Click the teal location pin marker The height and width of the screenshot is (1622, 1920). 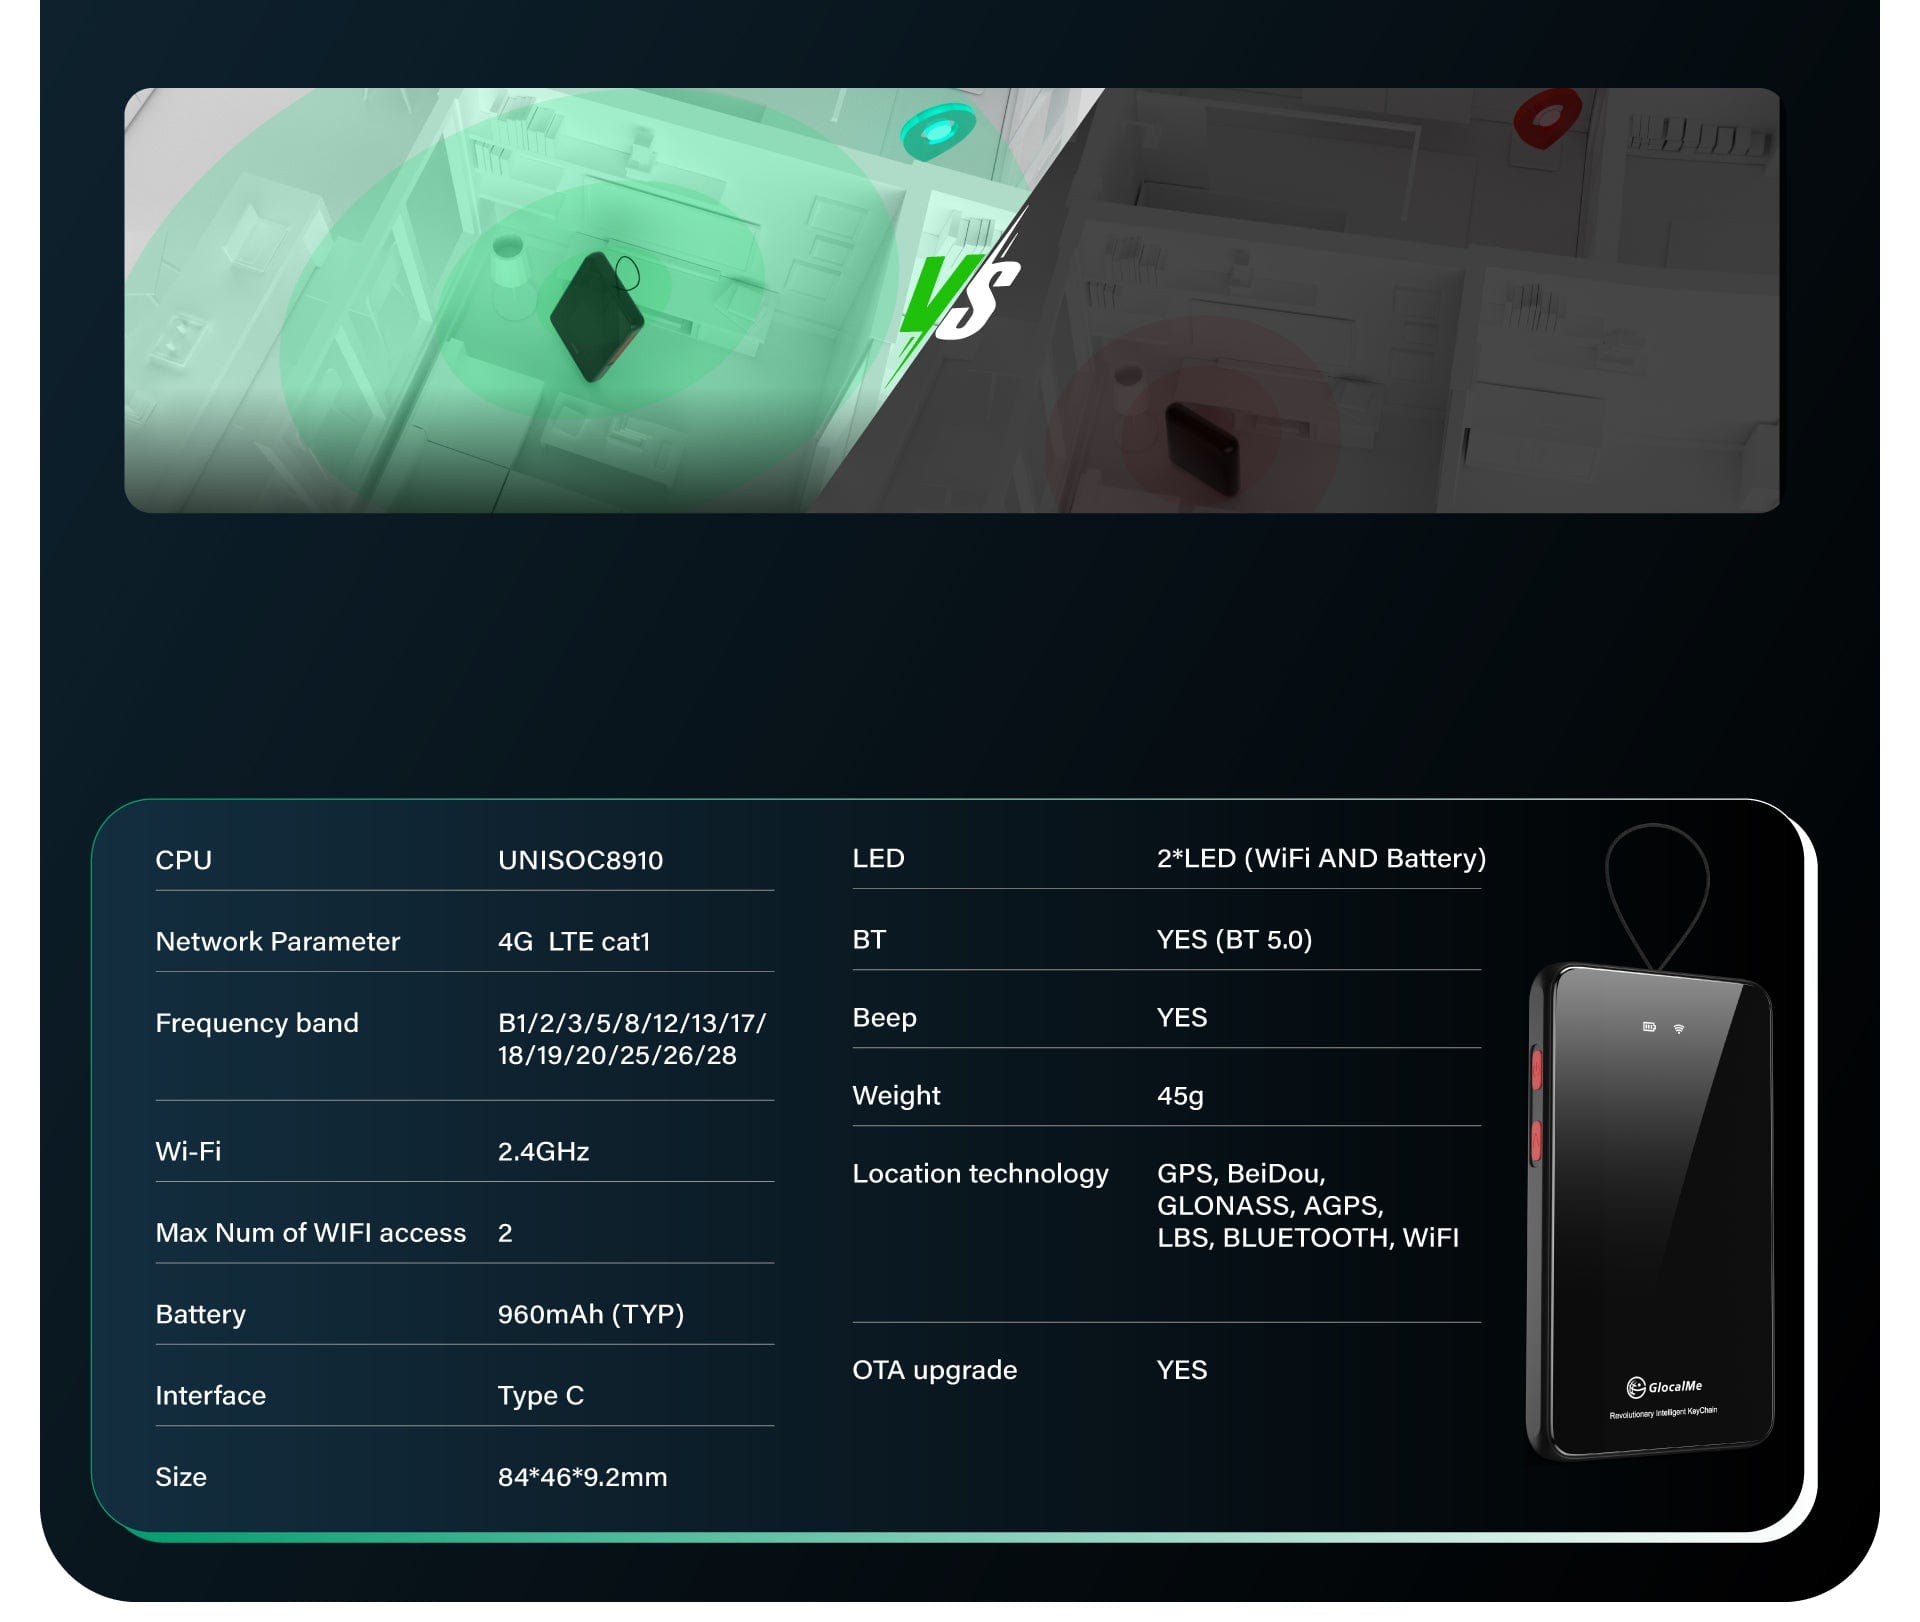[938, 132]
